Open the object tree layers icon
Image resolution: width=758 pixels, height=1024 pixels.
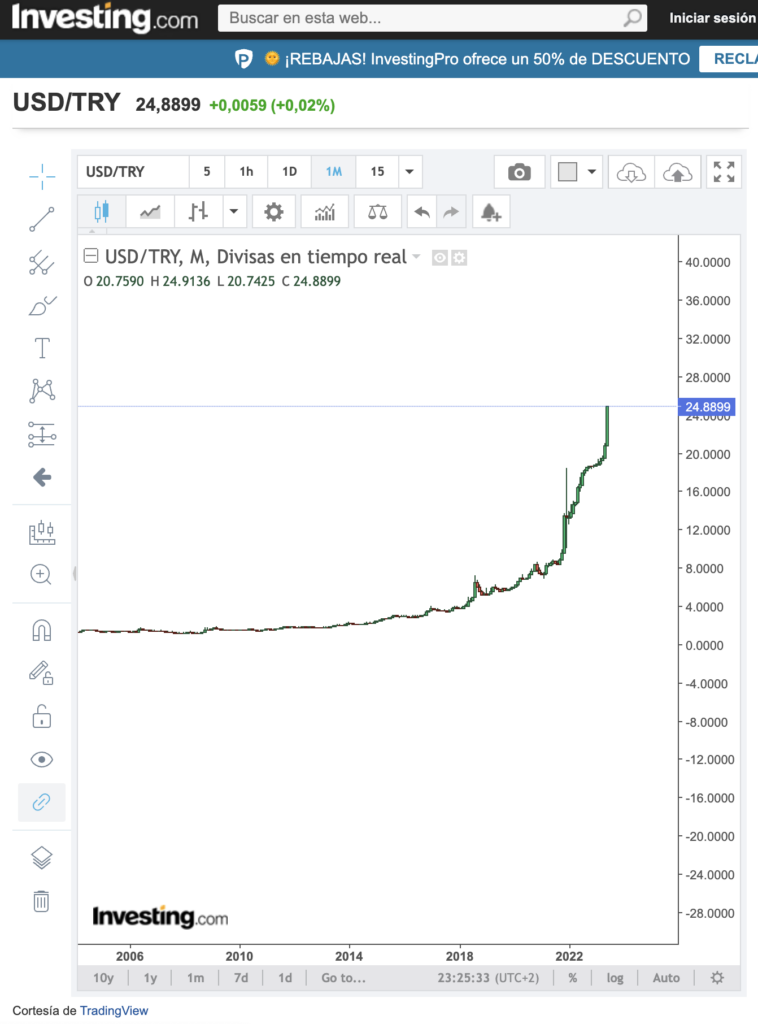point(42,857)
